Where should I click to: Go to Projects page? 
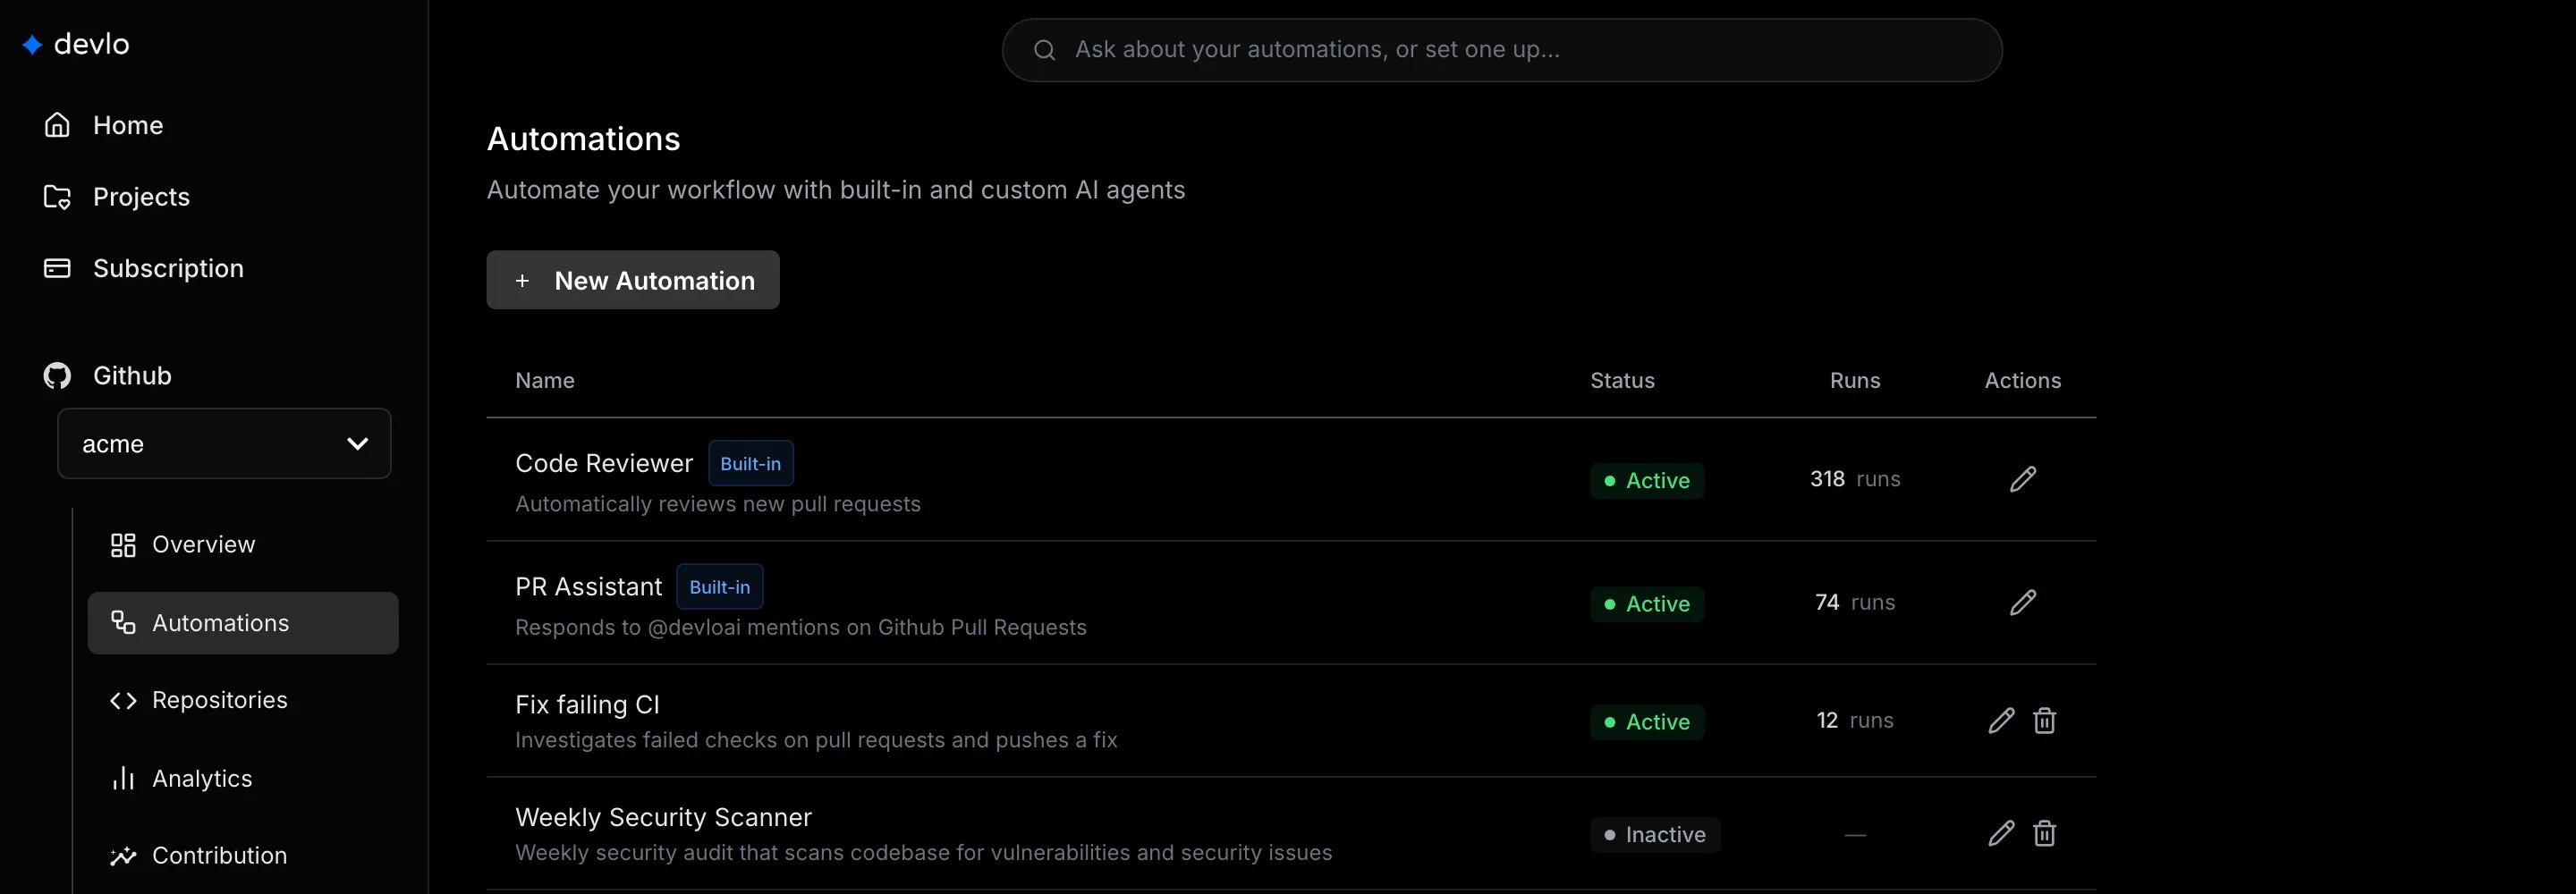pos(116,197)
